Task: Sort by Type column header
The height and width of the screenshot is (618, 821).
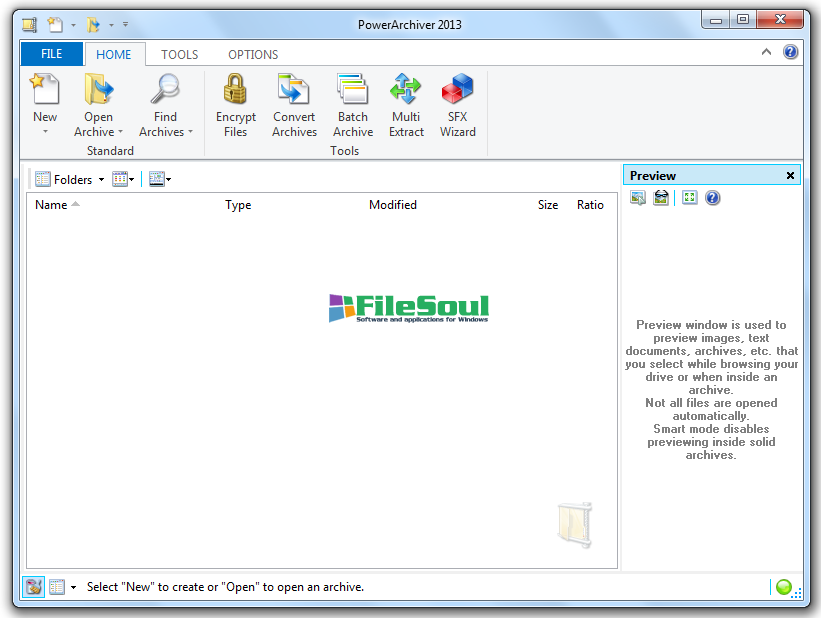Action: (238, 205)
